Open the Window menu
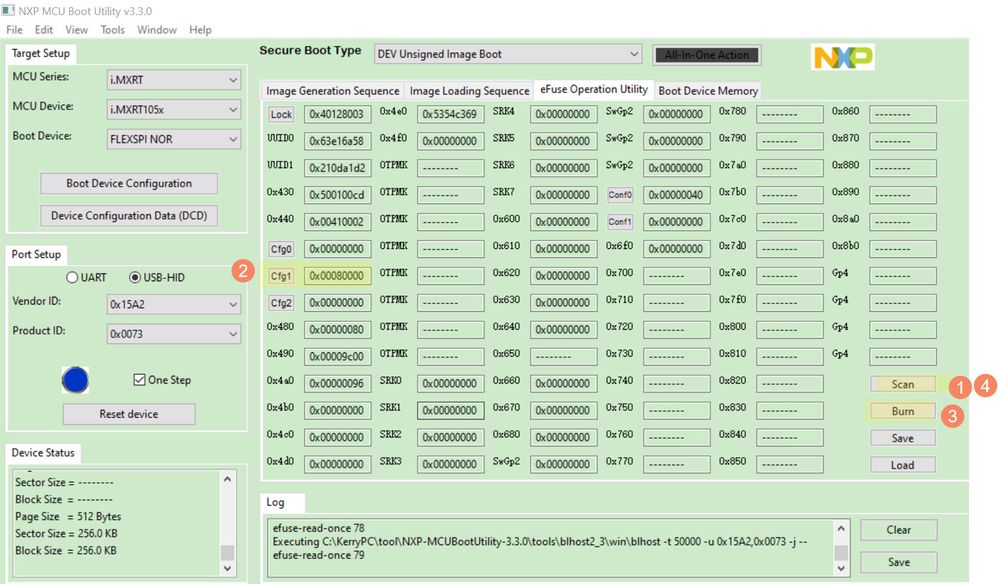The image size is (999, 584). click(157, 30)
